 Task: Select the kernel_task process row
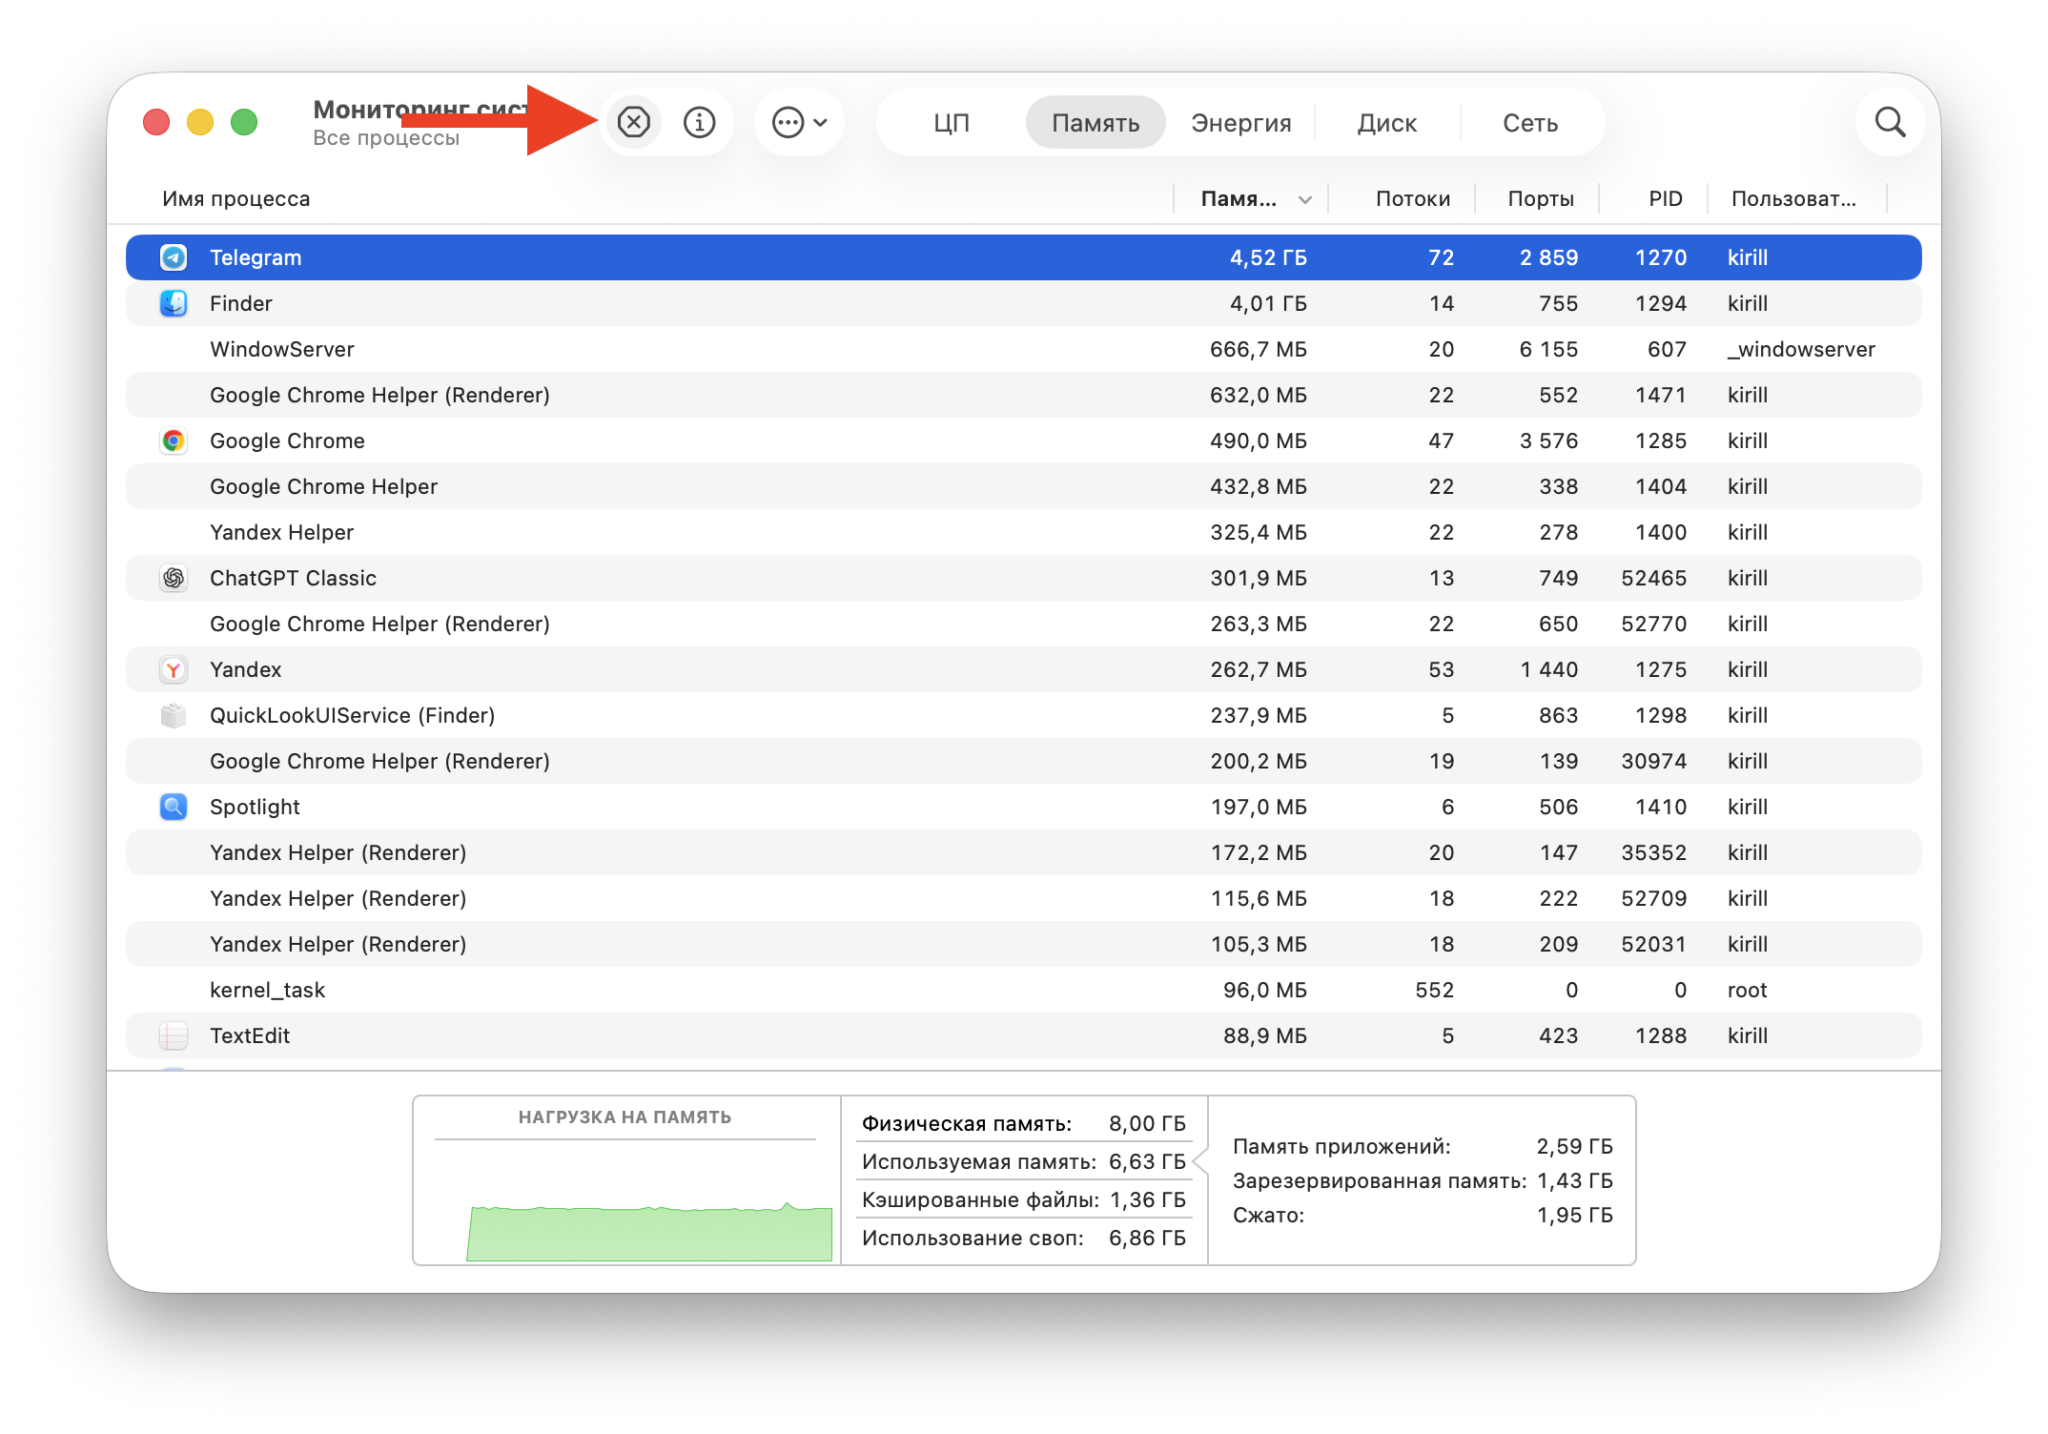click(x=1023, y=990)
